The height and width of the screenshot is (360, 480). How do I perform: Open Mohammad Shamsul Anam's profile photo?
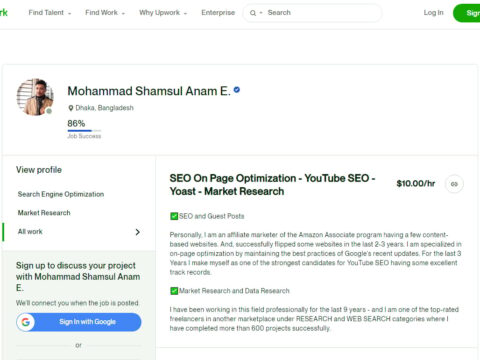coord(35,97)
